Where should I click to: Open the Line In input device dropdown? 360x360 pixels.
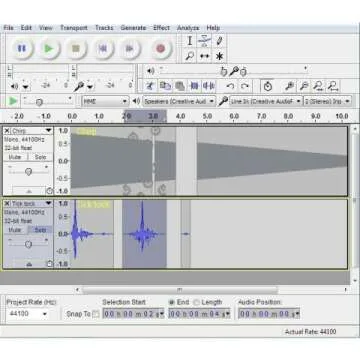tap(266, 101)
